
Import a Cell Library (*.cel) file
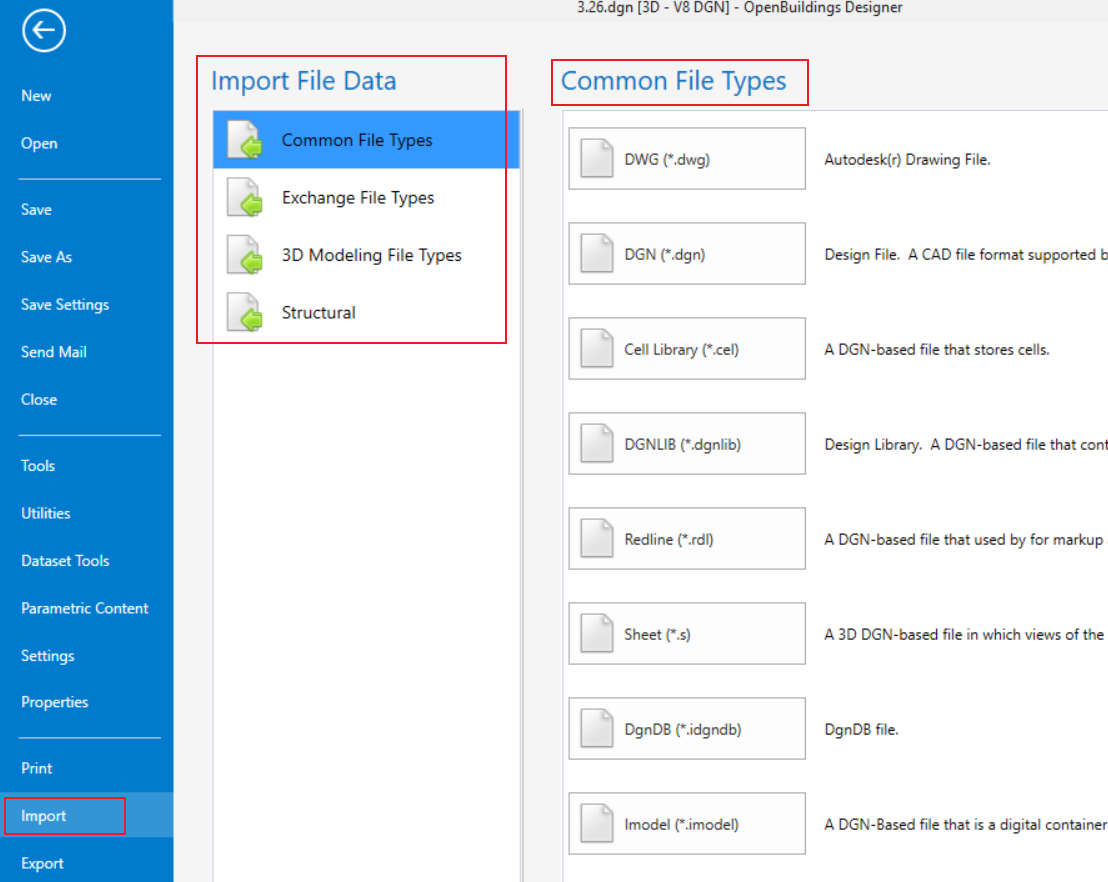687,348
